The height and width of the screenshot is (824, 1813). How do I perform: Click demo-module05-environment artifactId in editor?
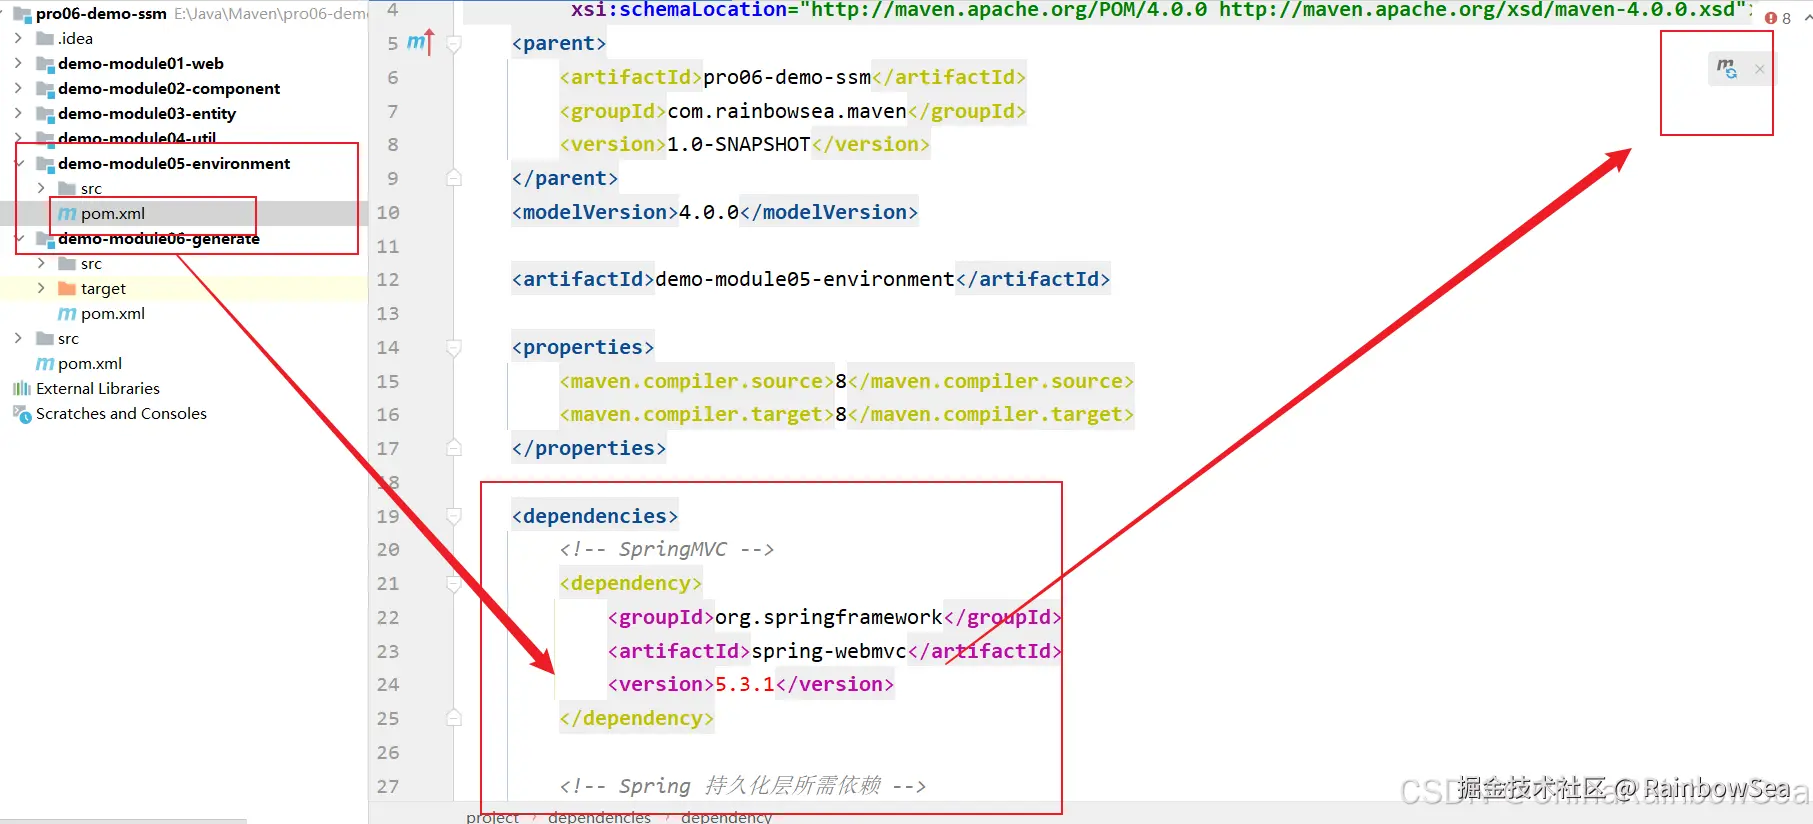[805, 279]
